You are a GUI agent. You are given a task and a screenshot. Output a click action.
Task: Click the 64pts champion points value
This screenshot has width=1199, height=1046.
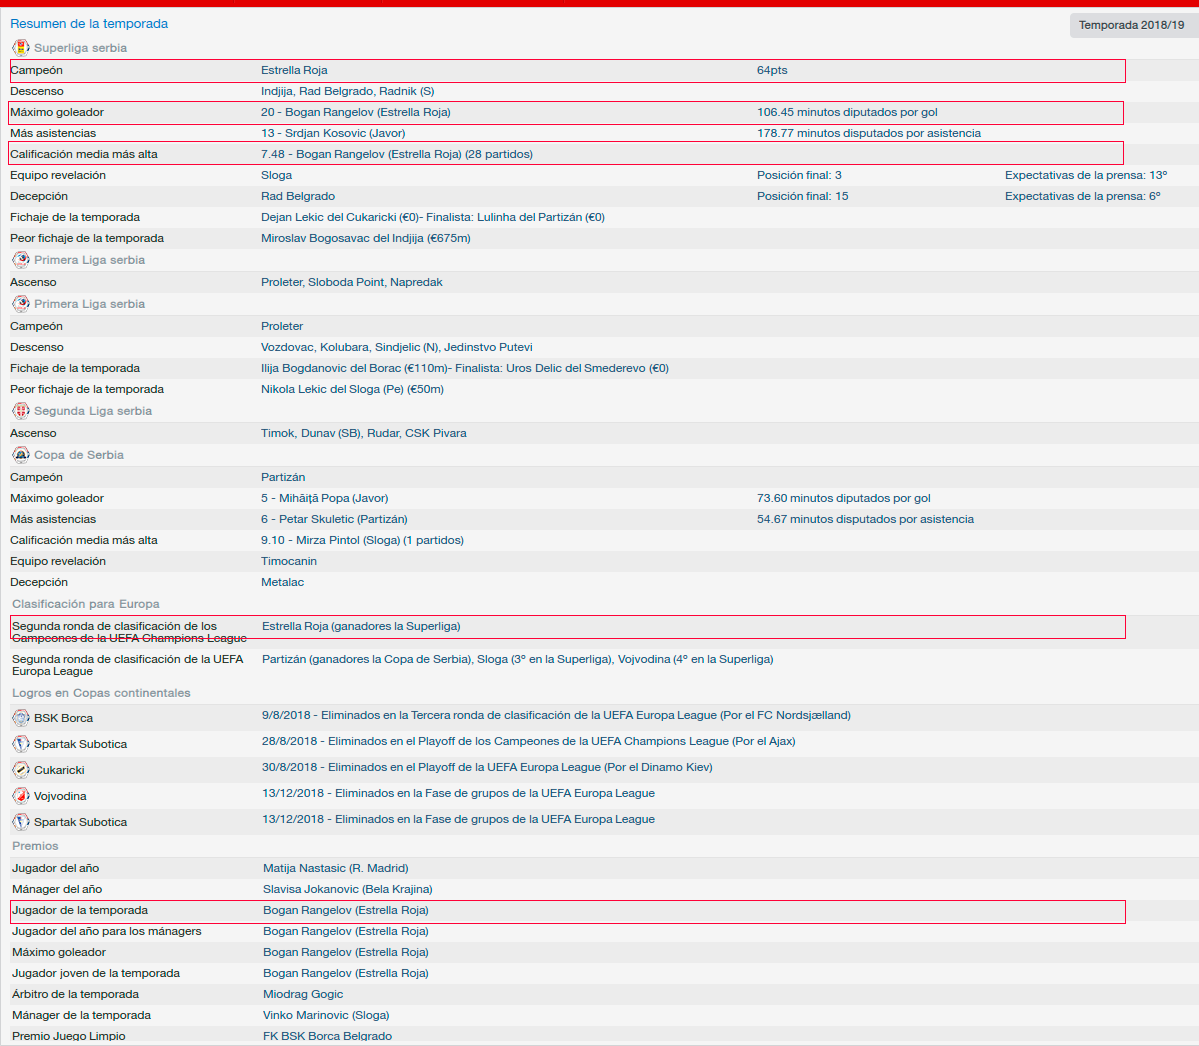click(772, 70)
